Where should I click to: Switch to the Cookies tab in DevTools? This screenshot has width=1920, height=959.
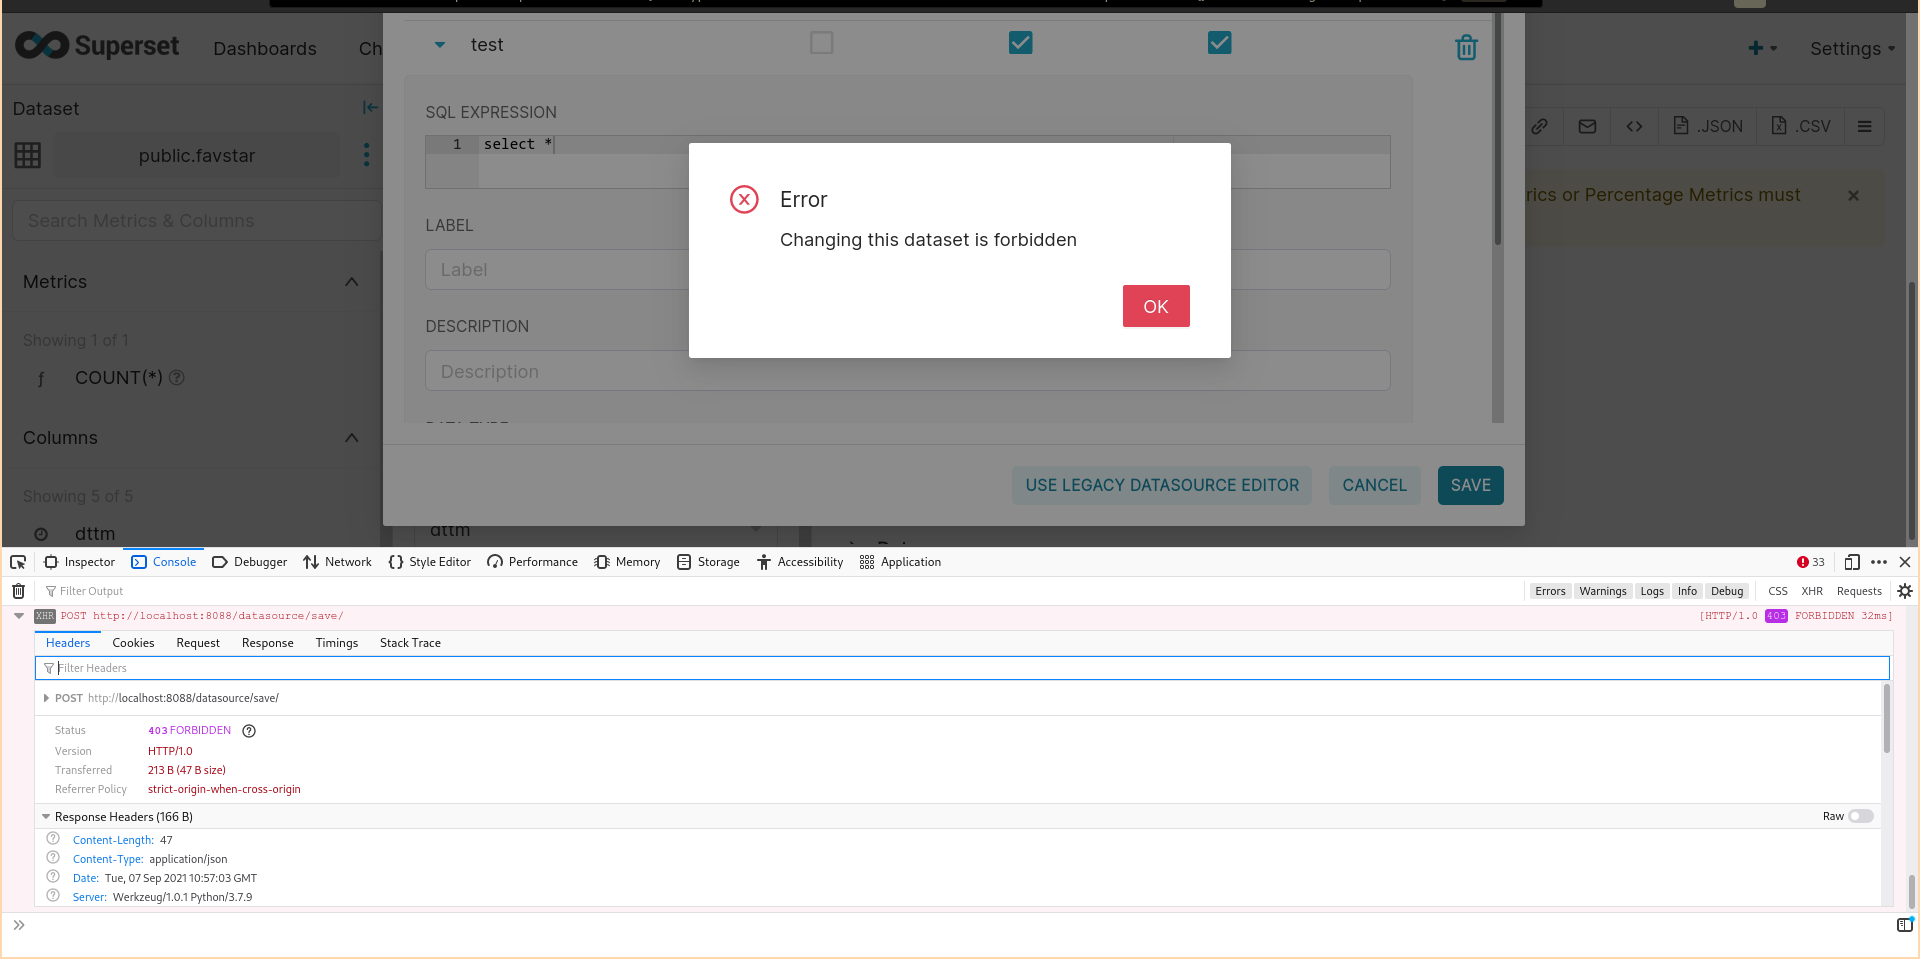tap(133, 643)
